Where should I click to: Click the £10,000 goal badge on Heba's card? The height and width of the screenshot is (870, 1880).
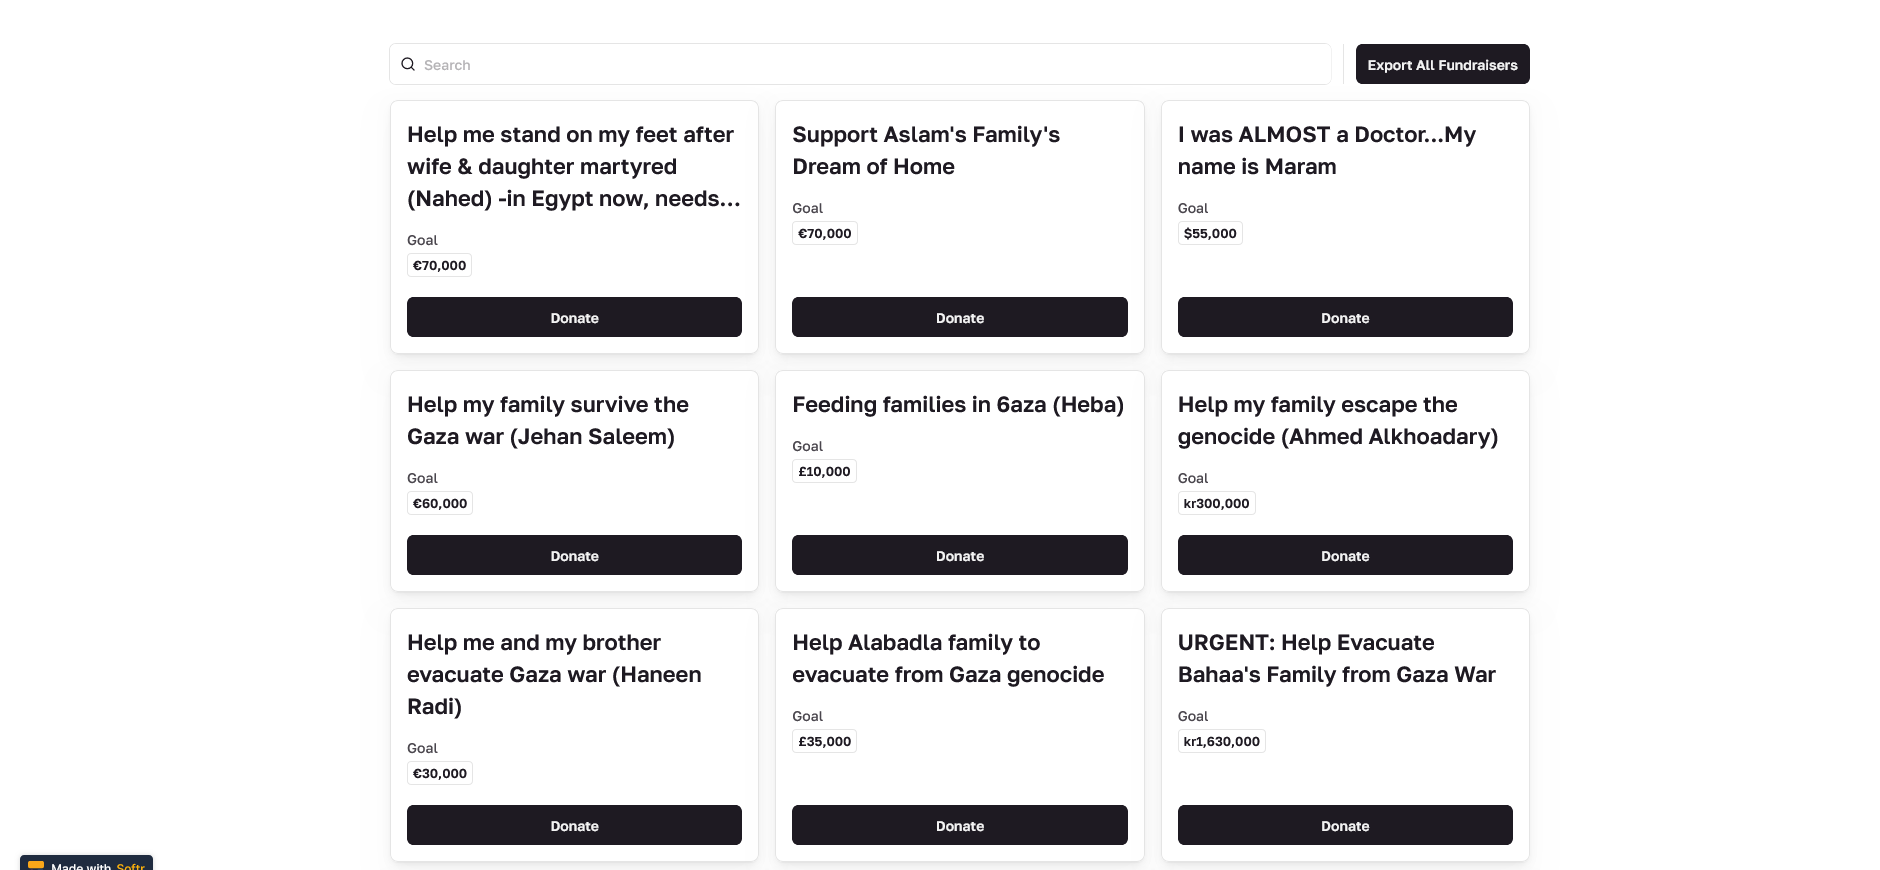(x=824, y=471)
